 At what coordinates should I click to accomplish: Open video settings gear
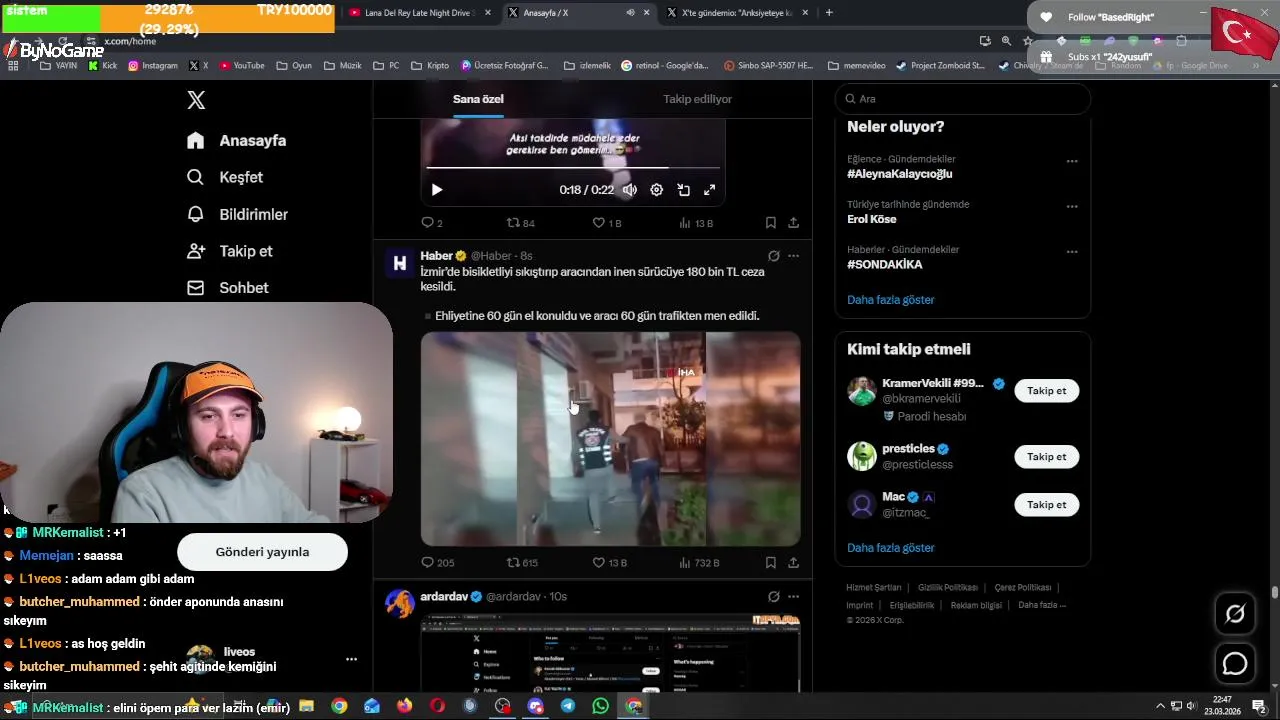(656, 190)
